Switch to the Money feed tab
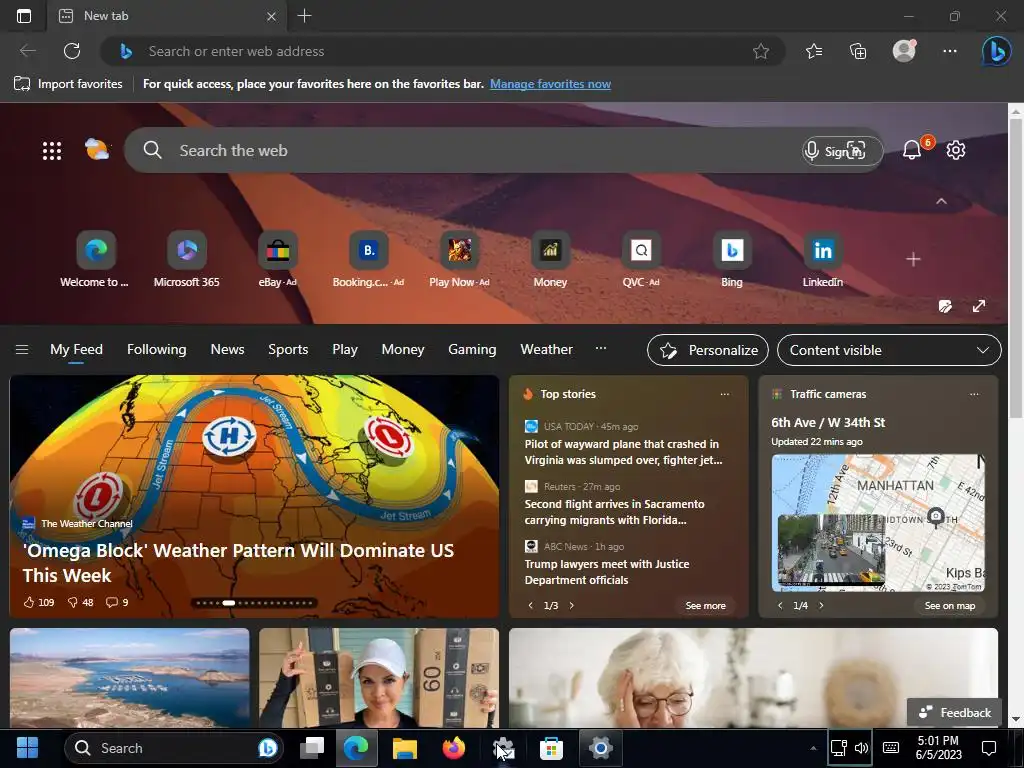The width and height of the screenshot is (1024, 768). [403, 349]
